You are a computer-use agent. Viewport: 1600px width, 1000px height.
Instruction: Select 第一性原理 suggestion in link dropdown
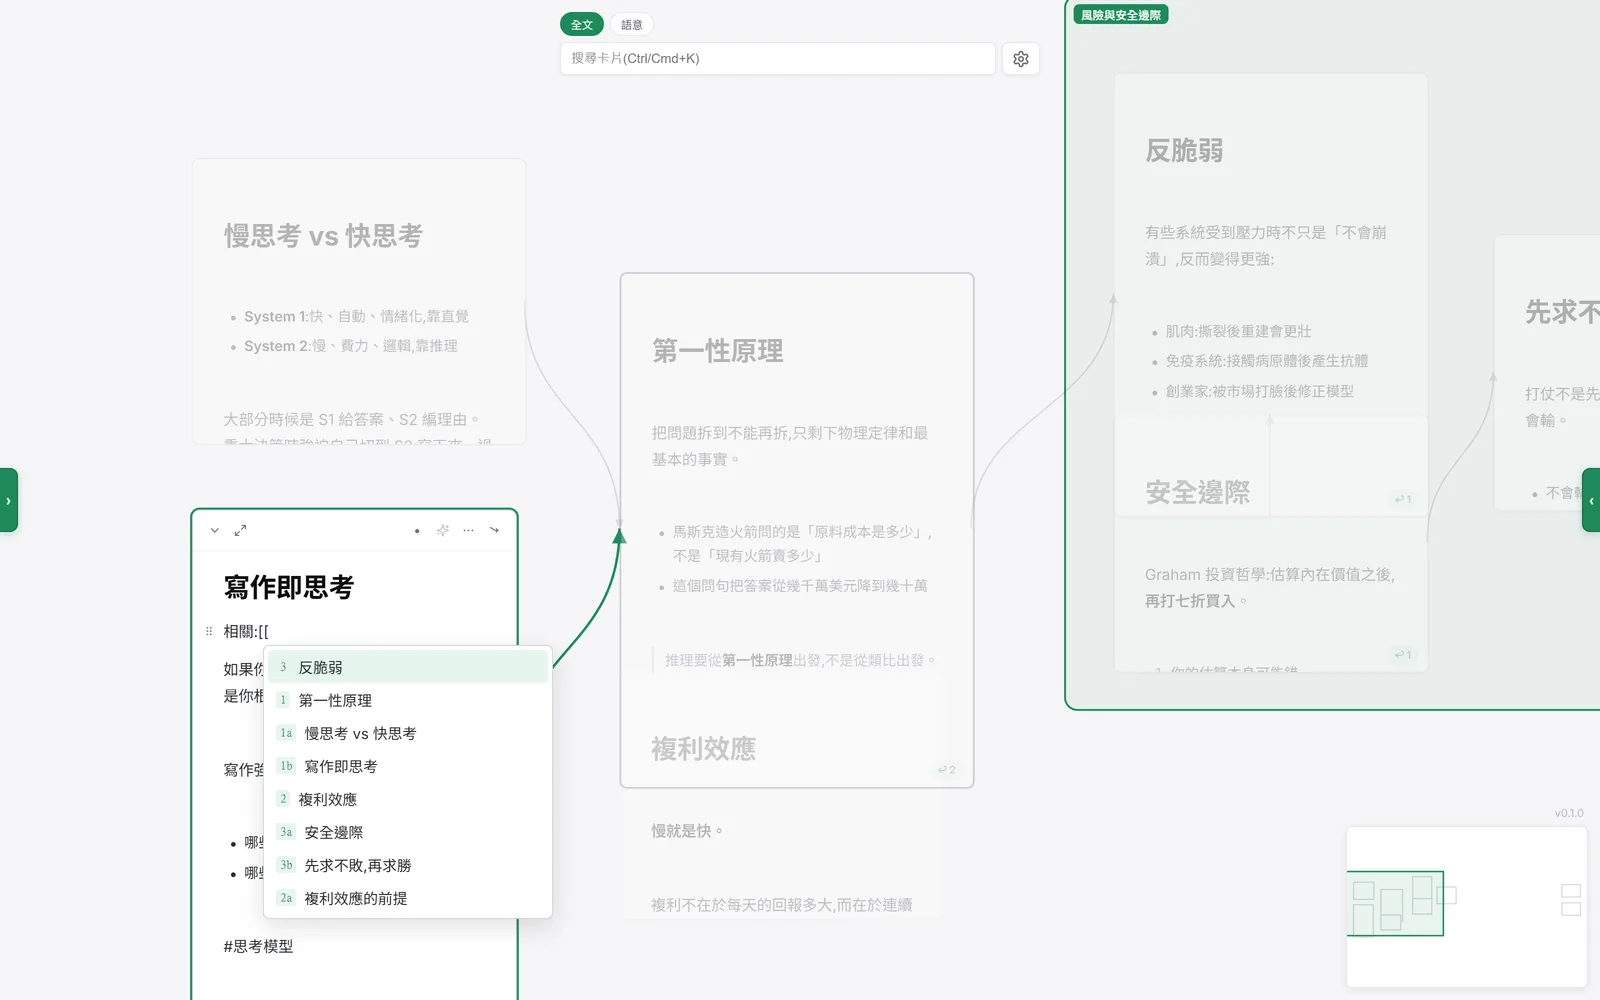point(408,700)
